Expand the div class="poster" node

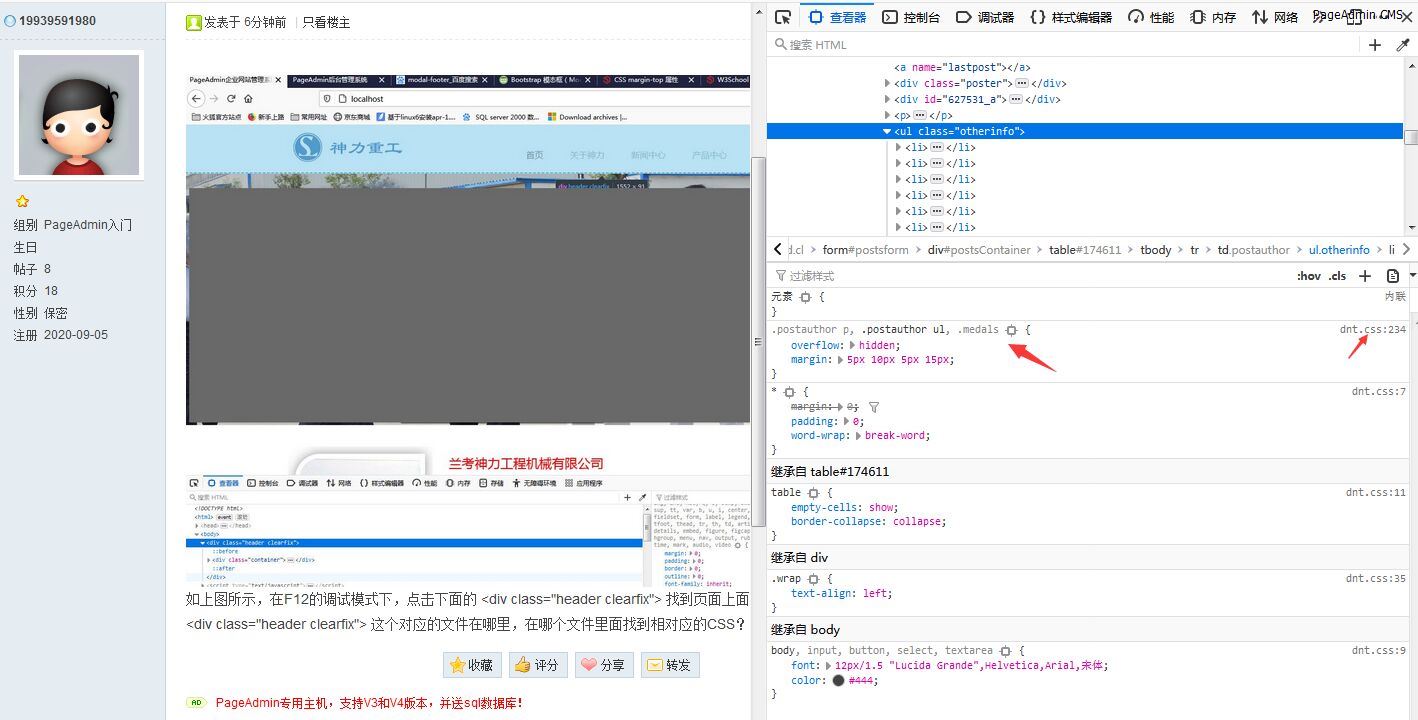coord(887,83)
